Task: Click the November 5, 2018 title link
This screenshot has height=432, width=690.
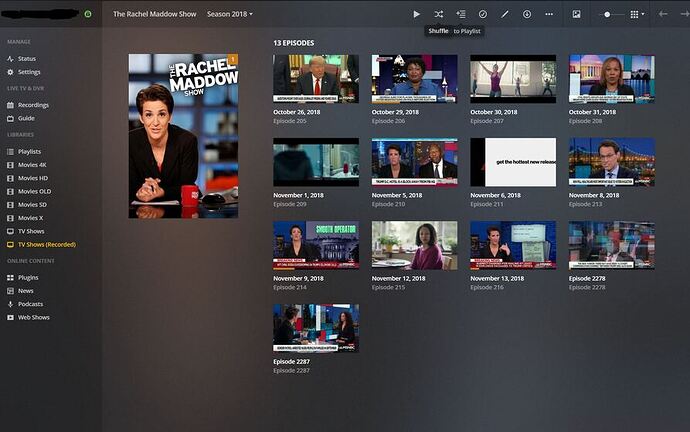Action: click(397, 195)
